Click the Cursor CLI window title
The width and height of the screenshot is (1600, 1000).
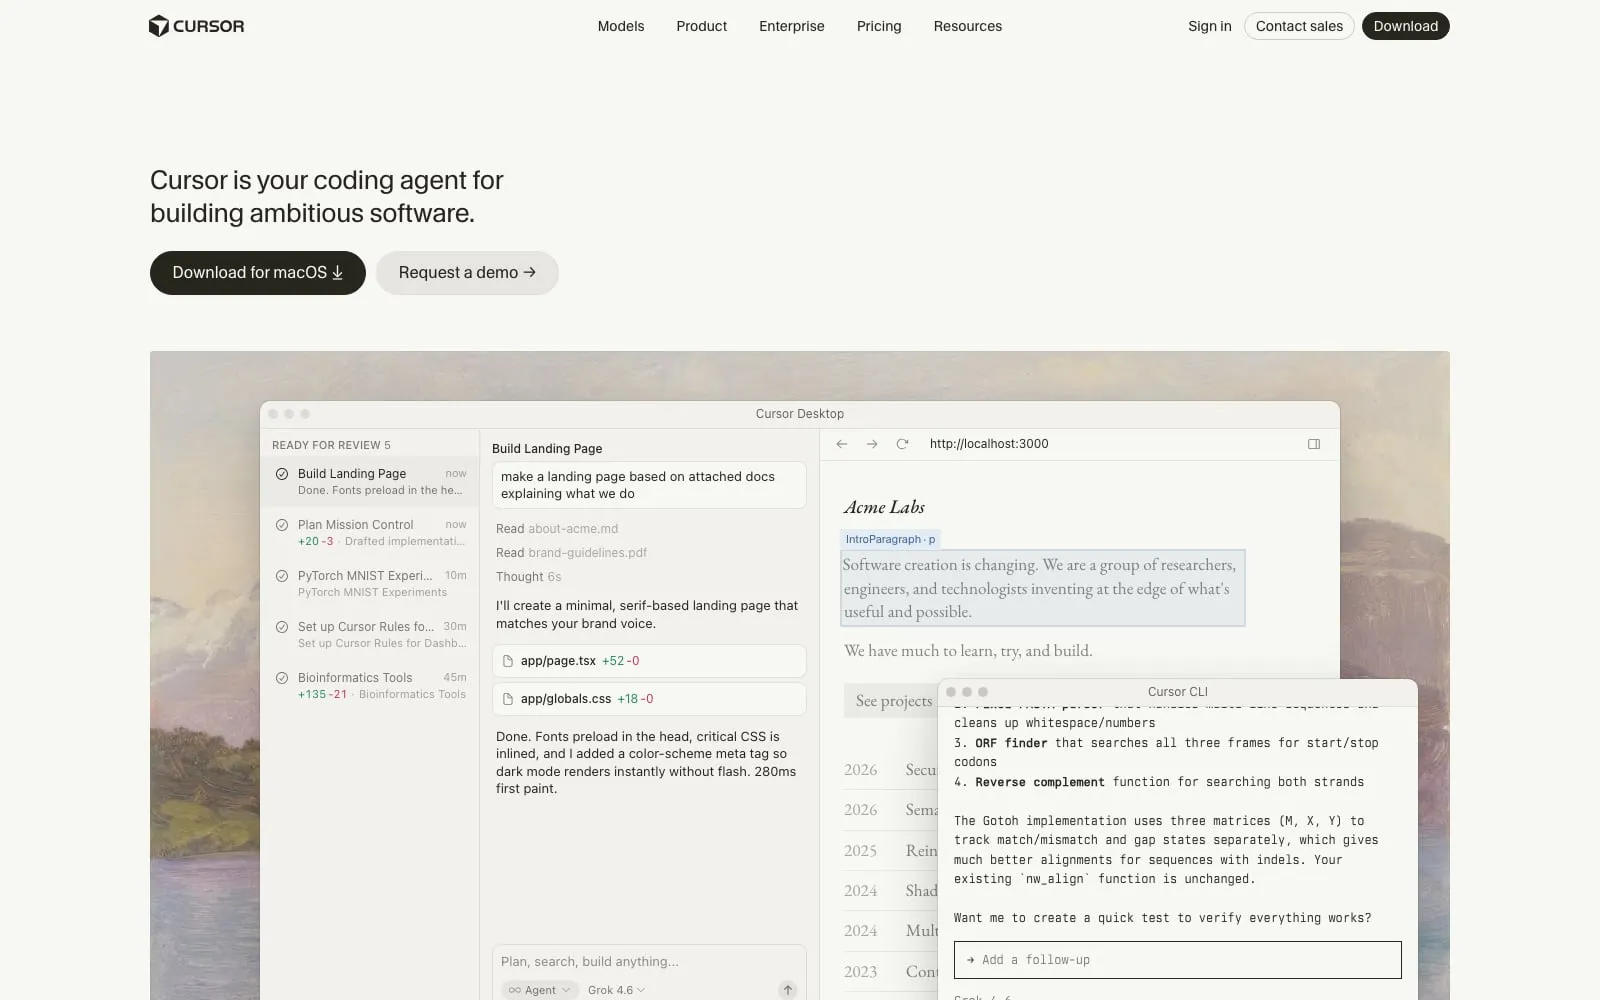(x=1177, y=692)
